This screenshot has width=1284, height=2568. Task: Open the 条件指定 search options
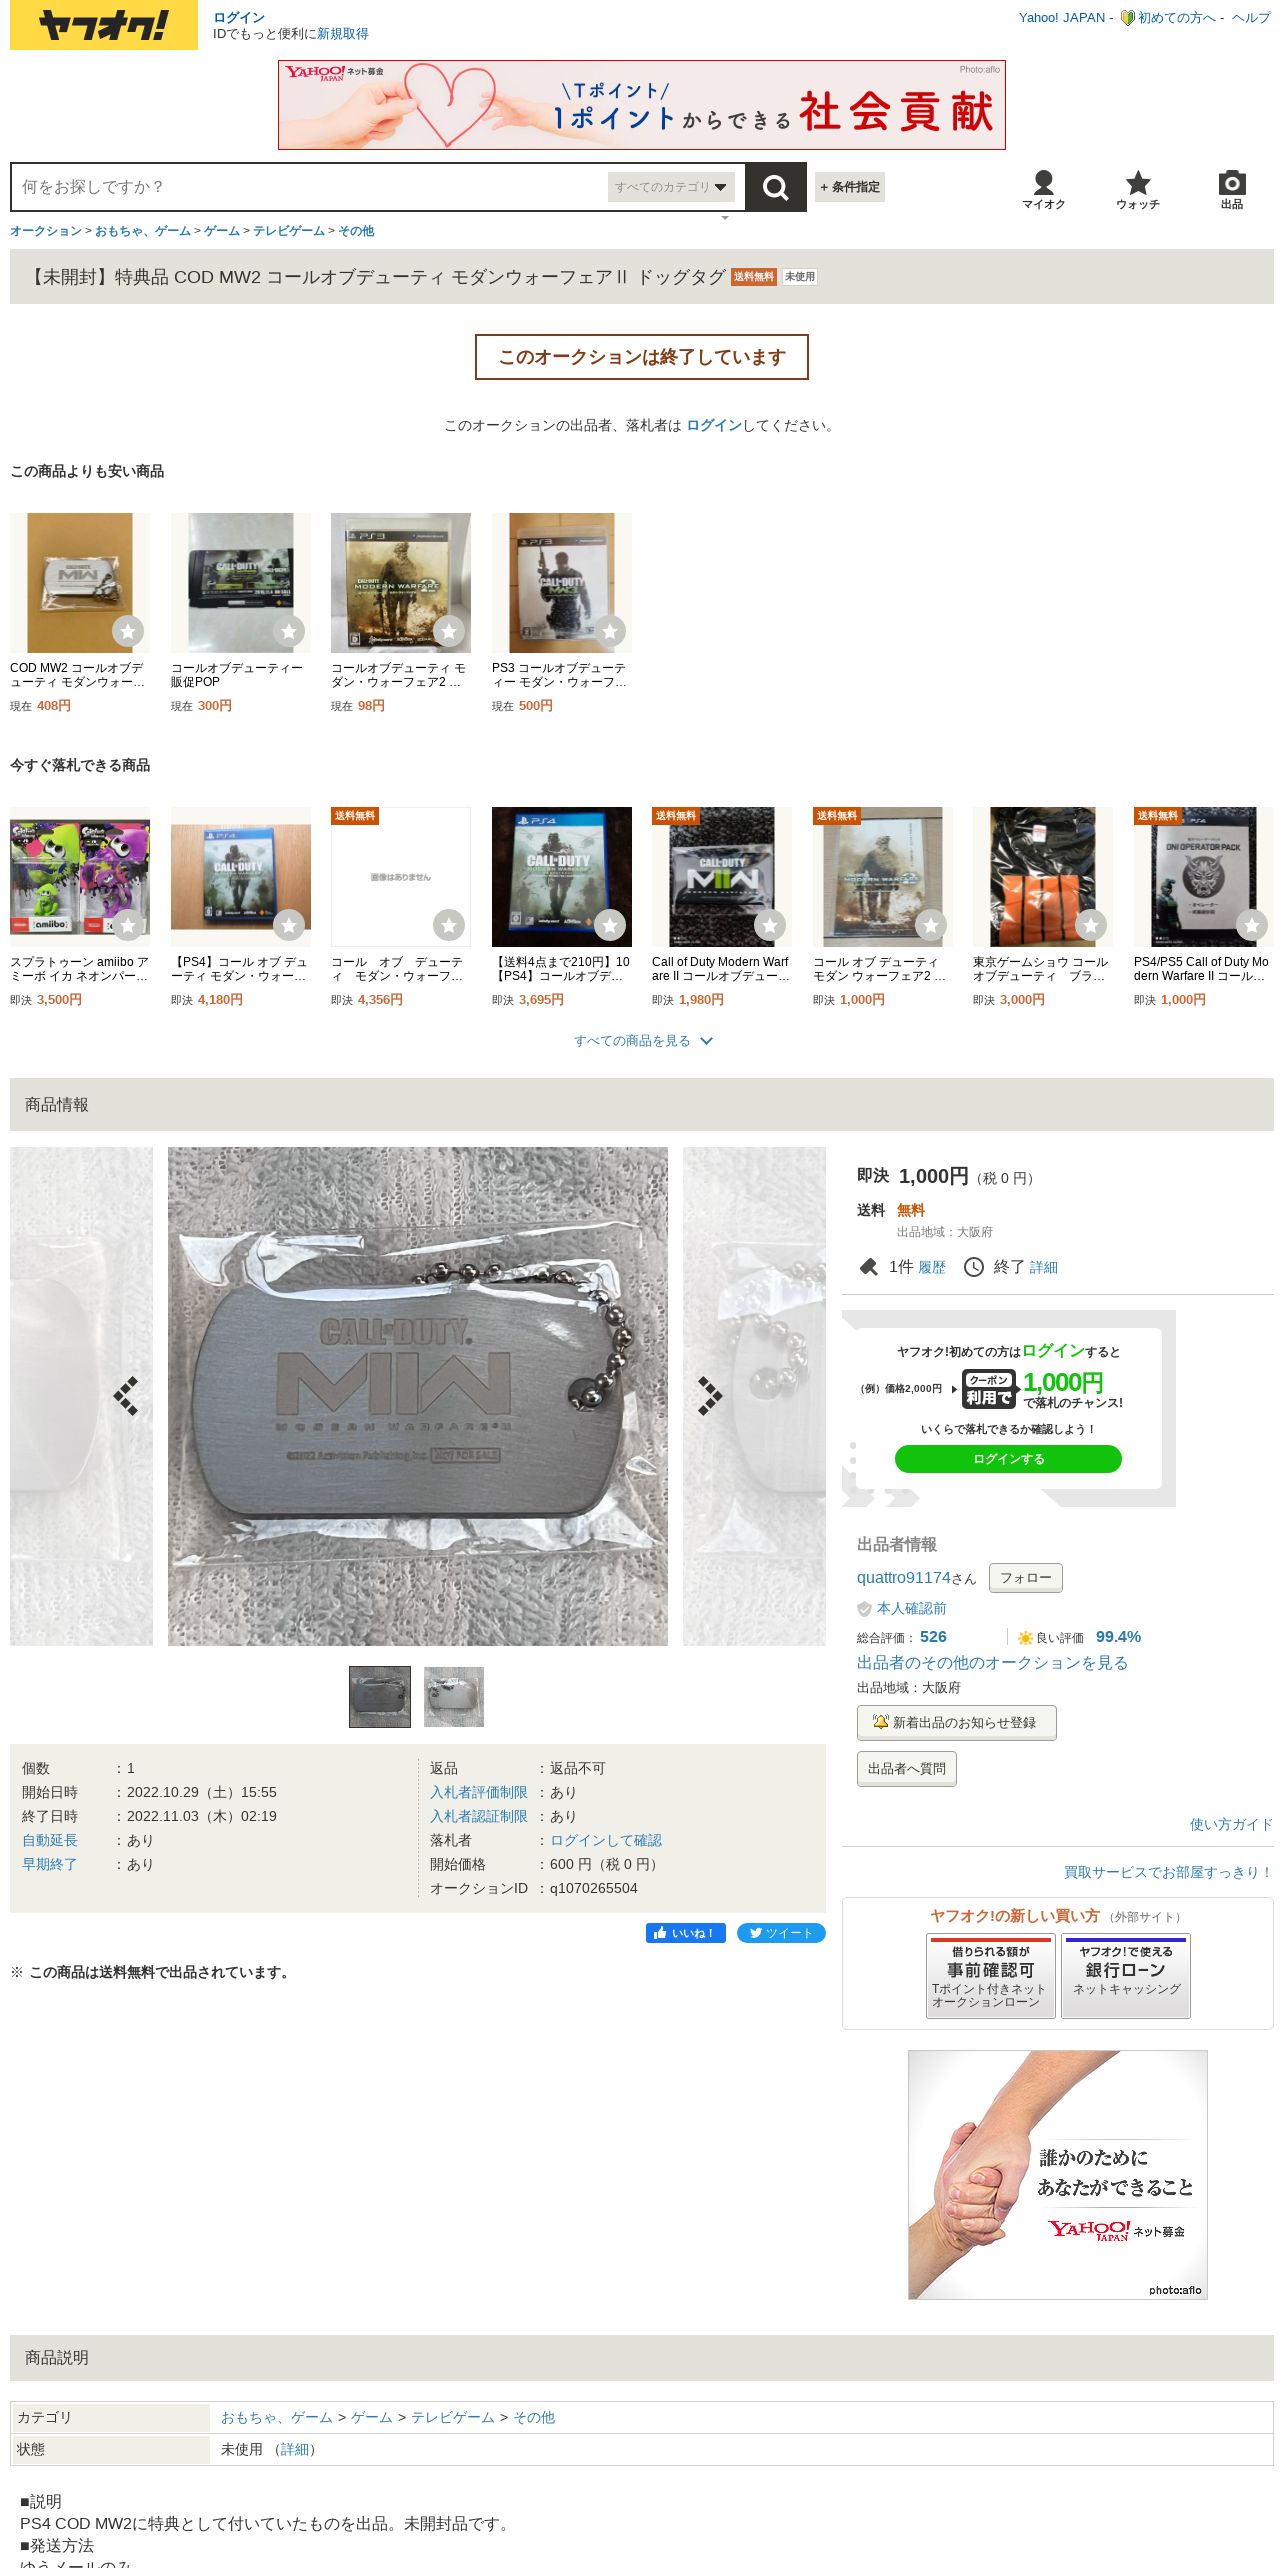(x=850, y=187)
